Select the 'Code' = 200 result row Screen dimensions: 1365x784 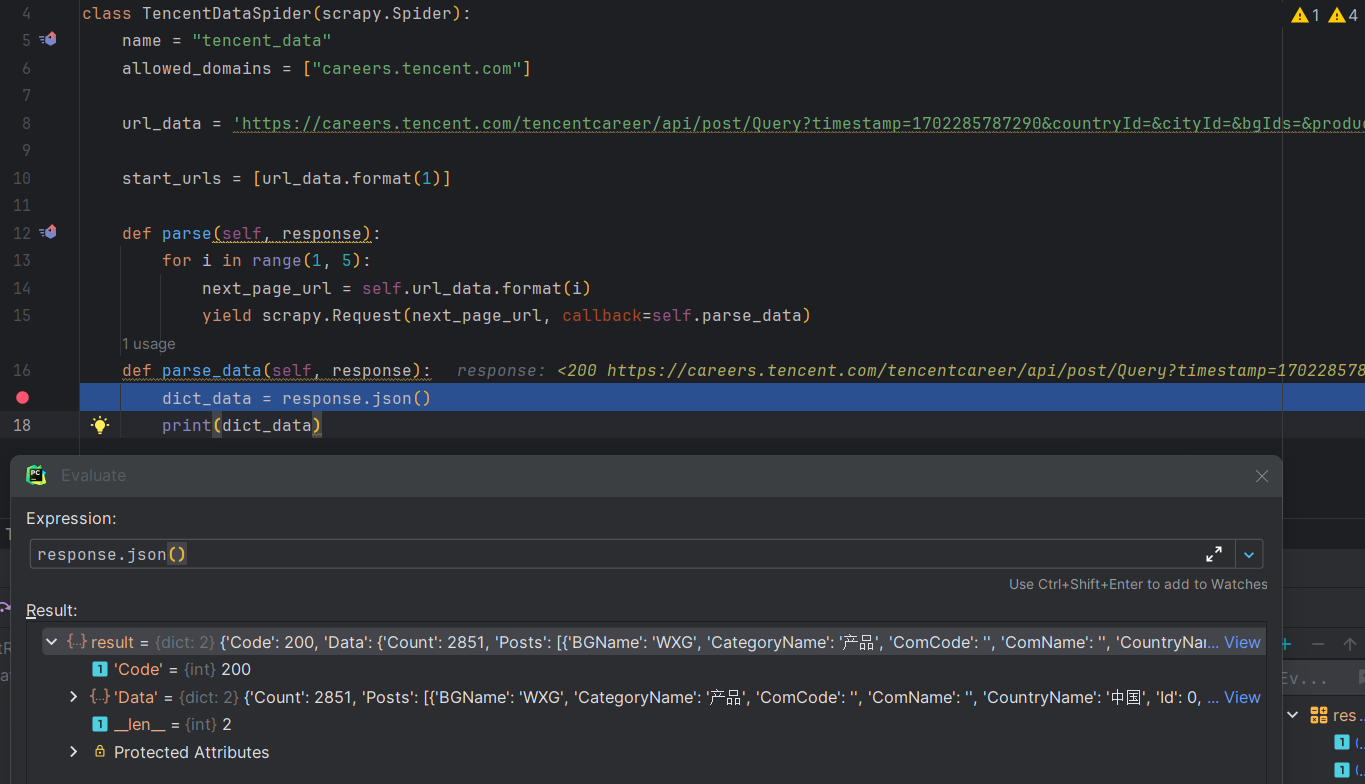click(654, 670)
